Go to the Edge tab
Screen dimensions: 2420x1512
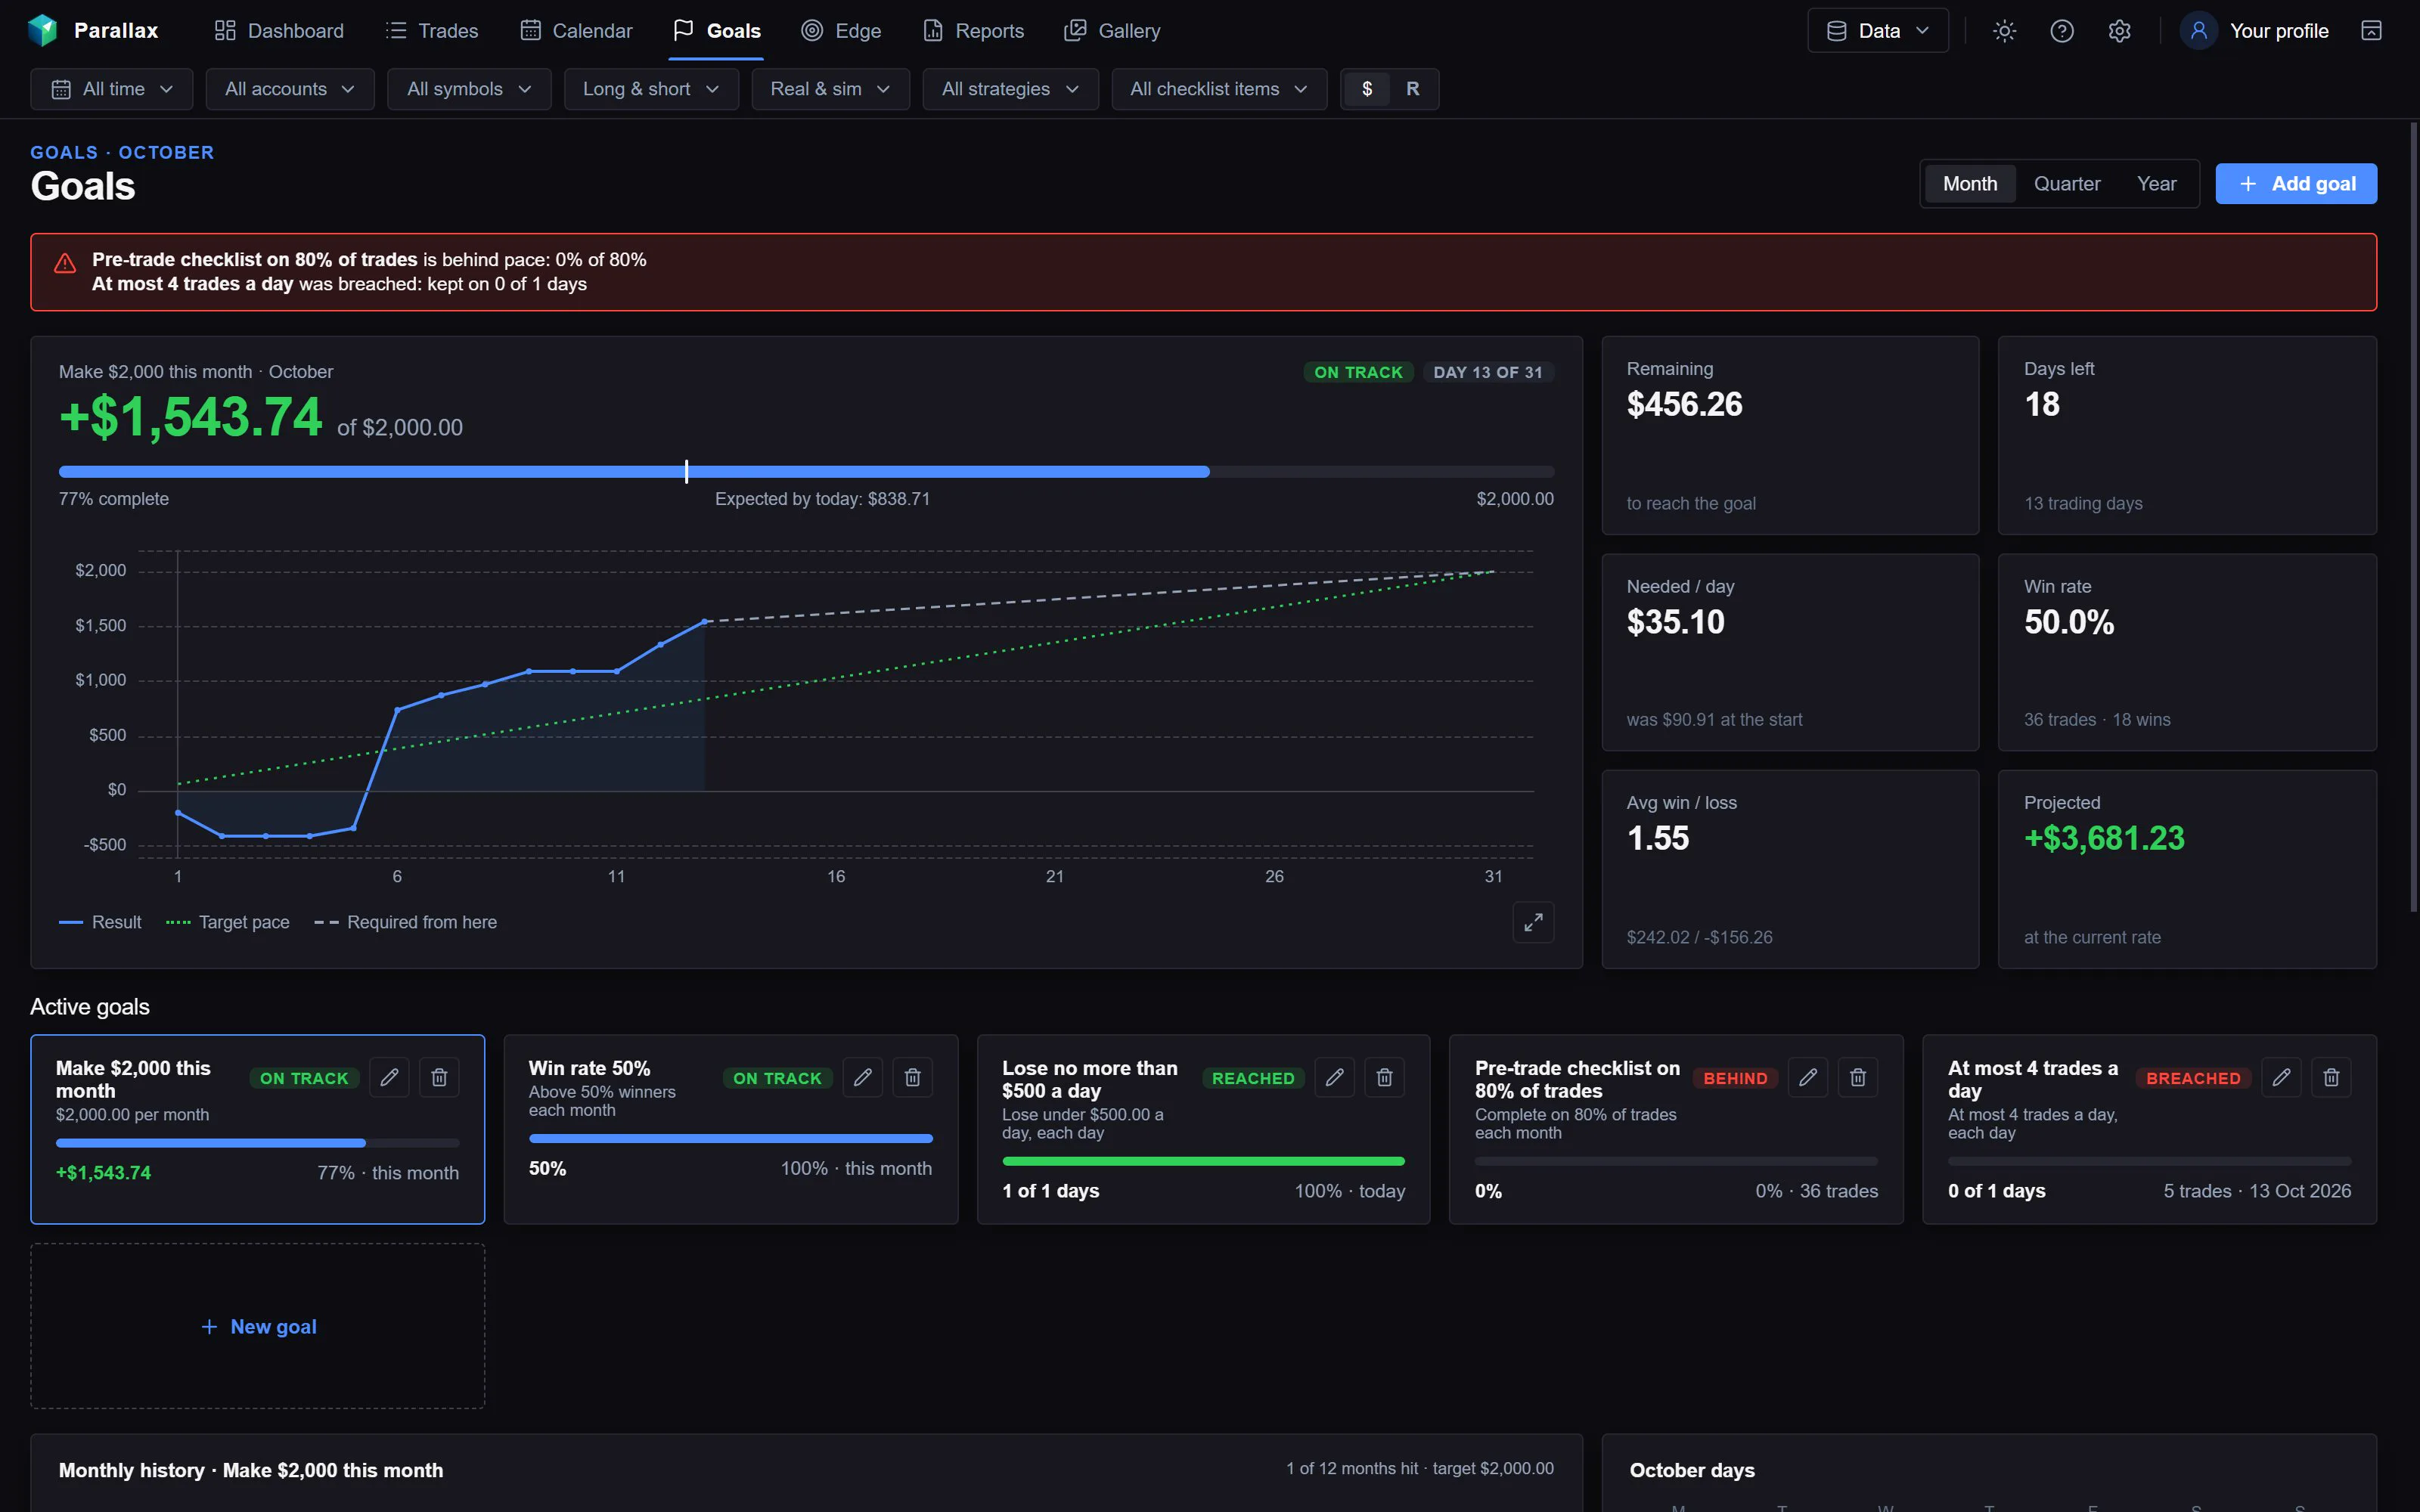click(842, 31)
